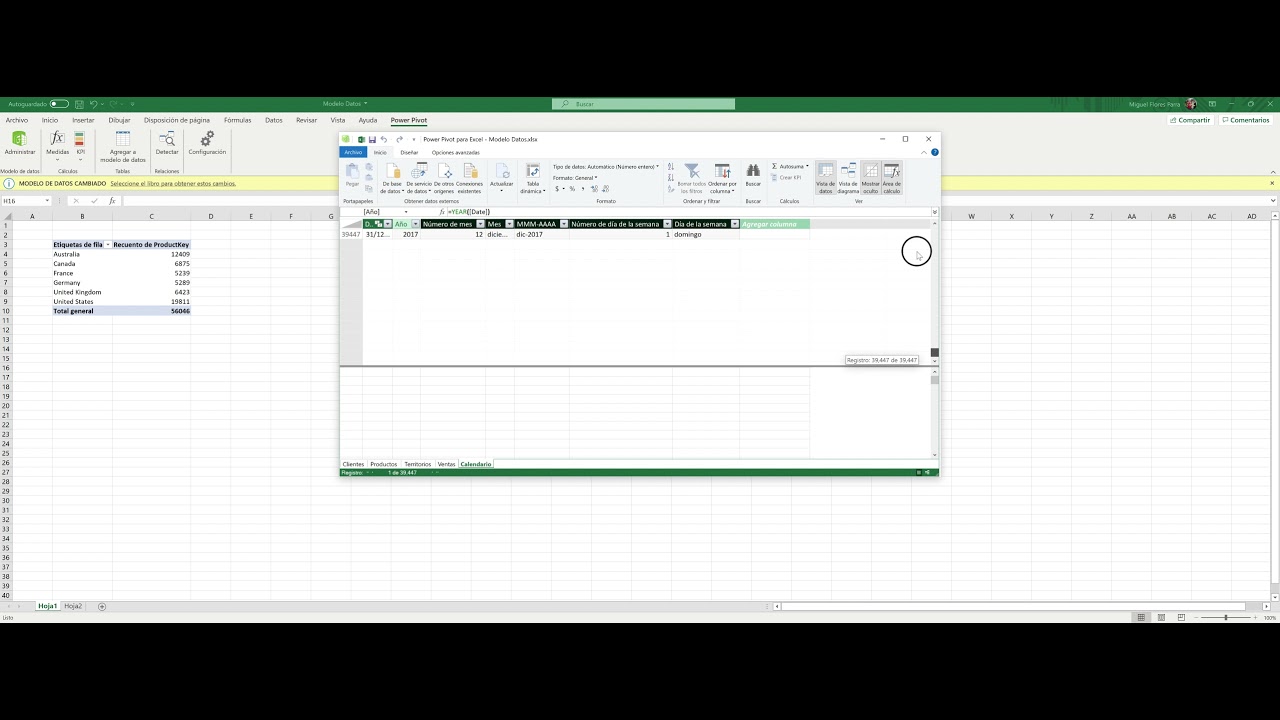Click the sort descending Z-A icon
The height and width of the screenshot is (720, 1280).
click(671, 177)
